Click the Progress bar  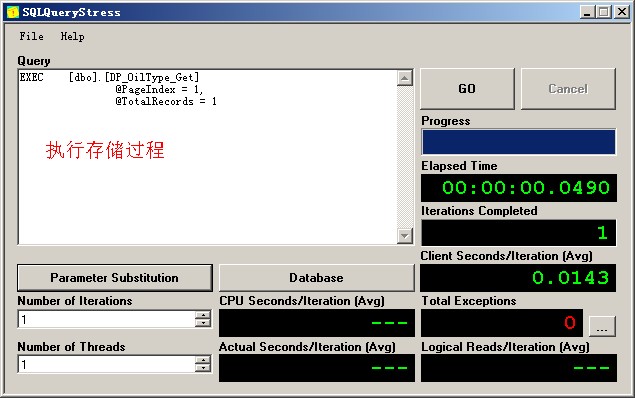click(x=519, y=142)
